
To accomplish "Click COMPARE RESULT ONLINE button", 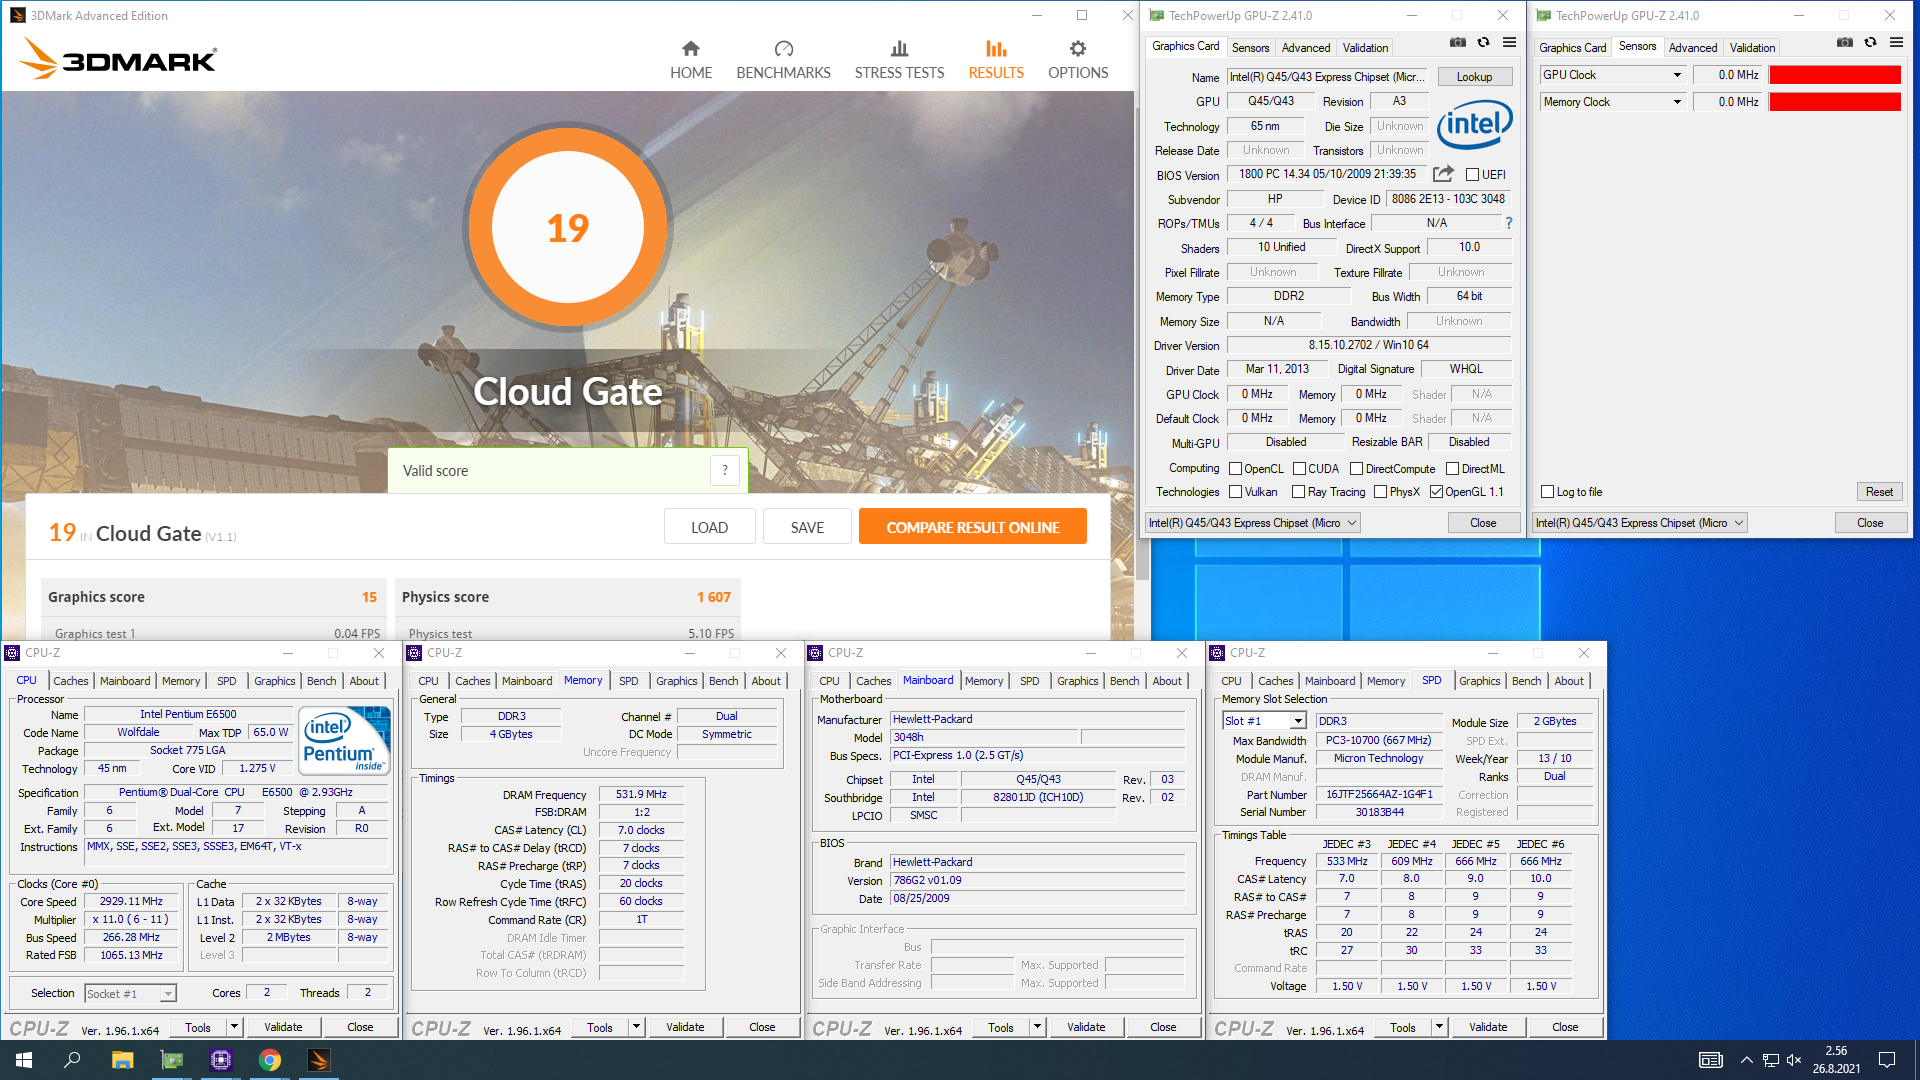I will tap(972, 527).
